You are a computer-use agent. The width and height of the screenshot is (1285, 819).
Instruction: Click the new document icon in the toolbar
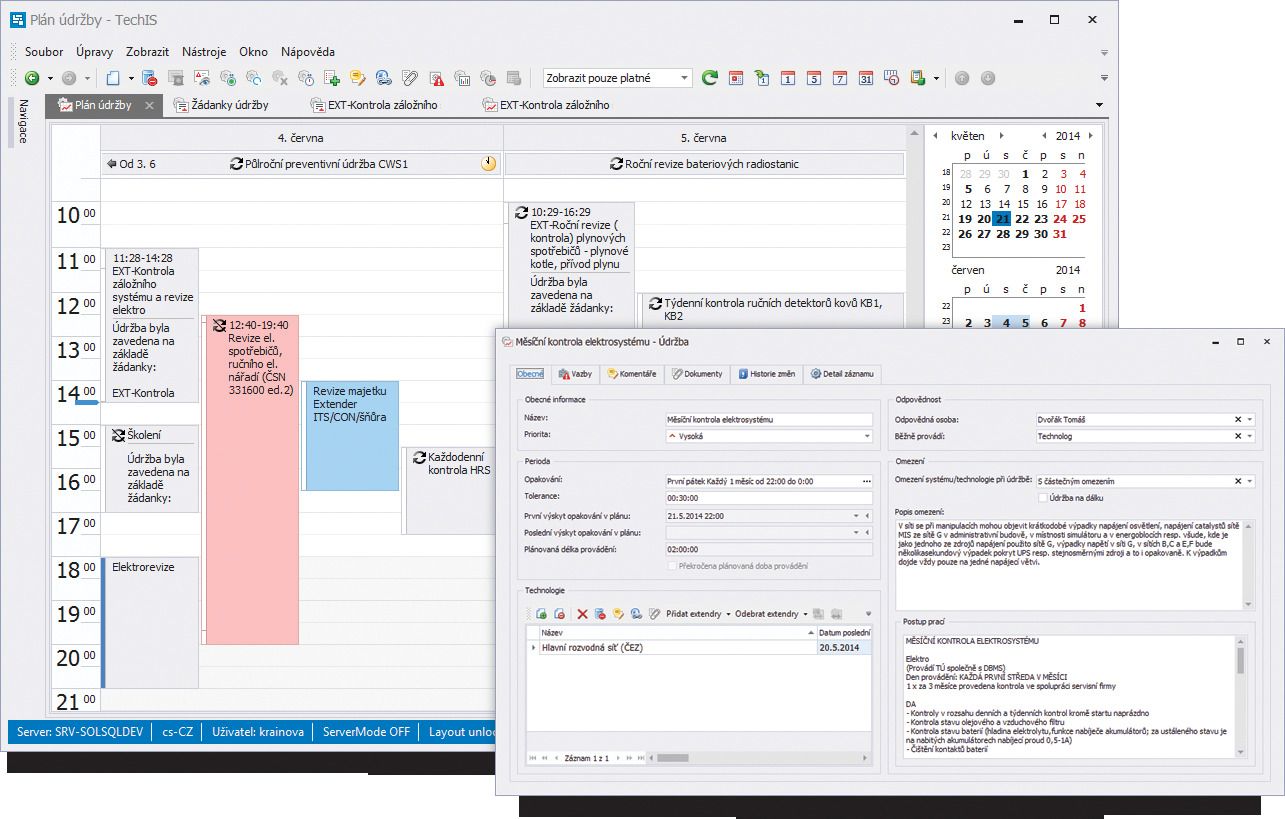point(114,77)
